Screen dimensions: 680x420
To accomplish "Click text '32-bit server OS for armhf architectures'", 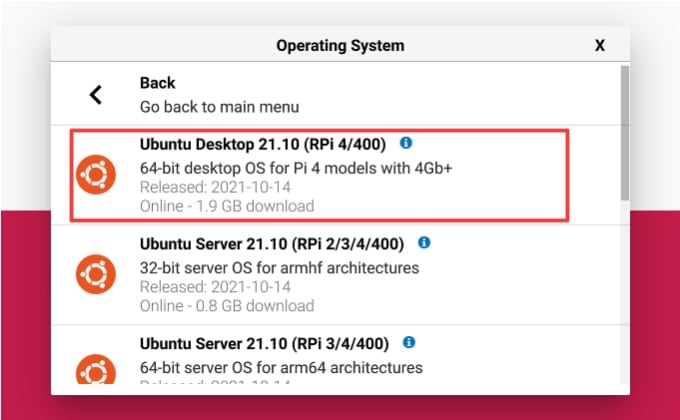I will [279, 268].
